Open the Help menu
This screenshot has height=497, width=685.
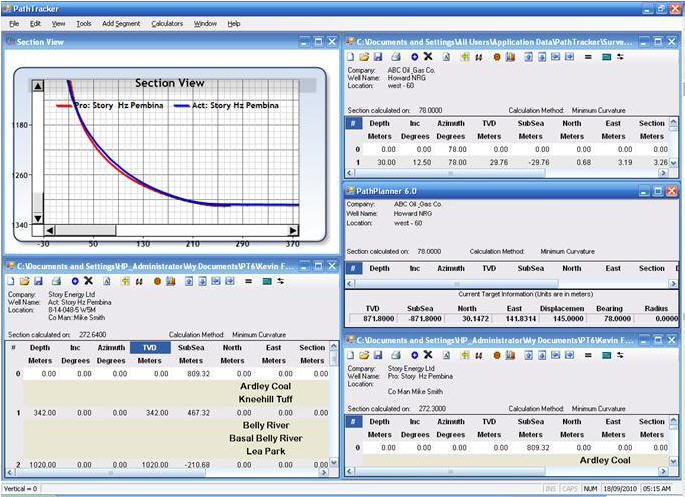click(x=234, y=24)
